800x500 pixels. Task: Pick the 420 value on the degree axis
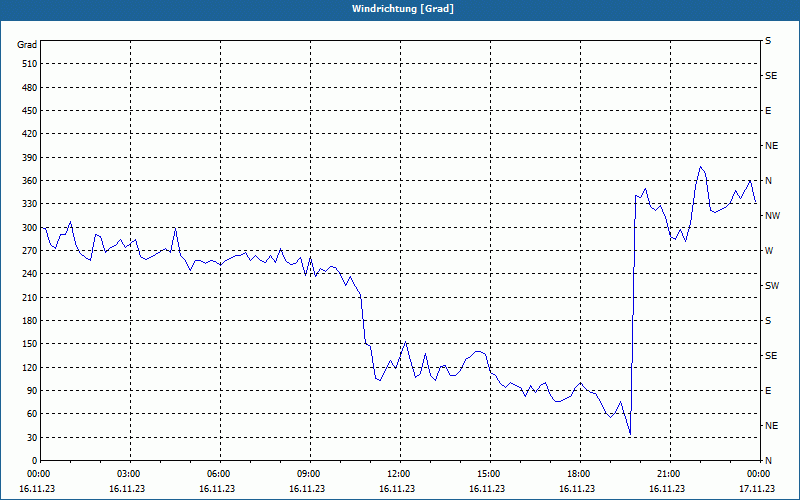click(x=30, y=134)
